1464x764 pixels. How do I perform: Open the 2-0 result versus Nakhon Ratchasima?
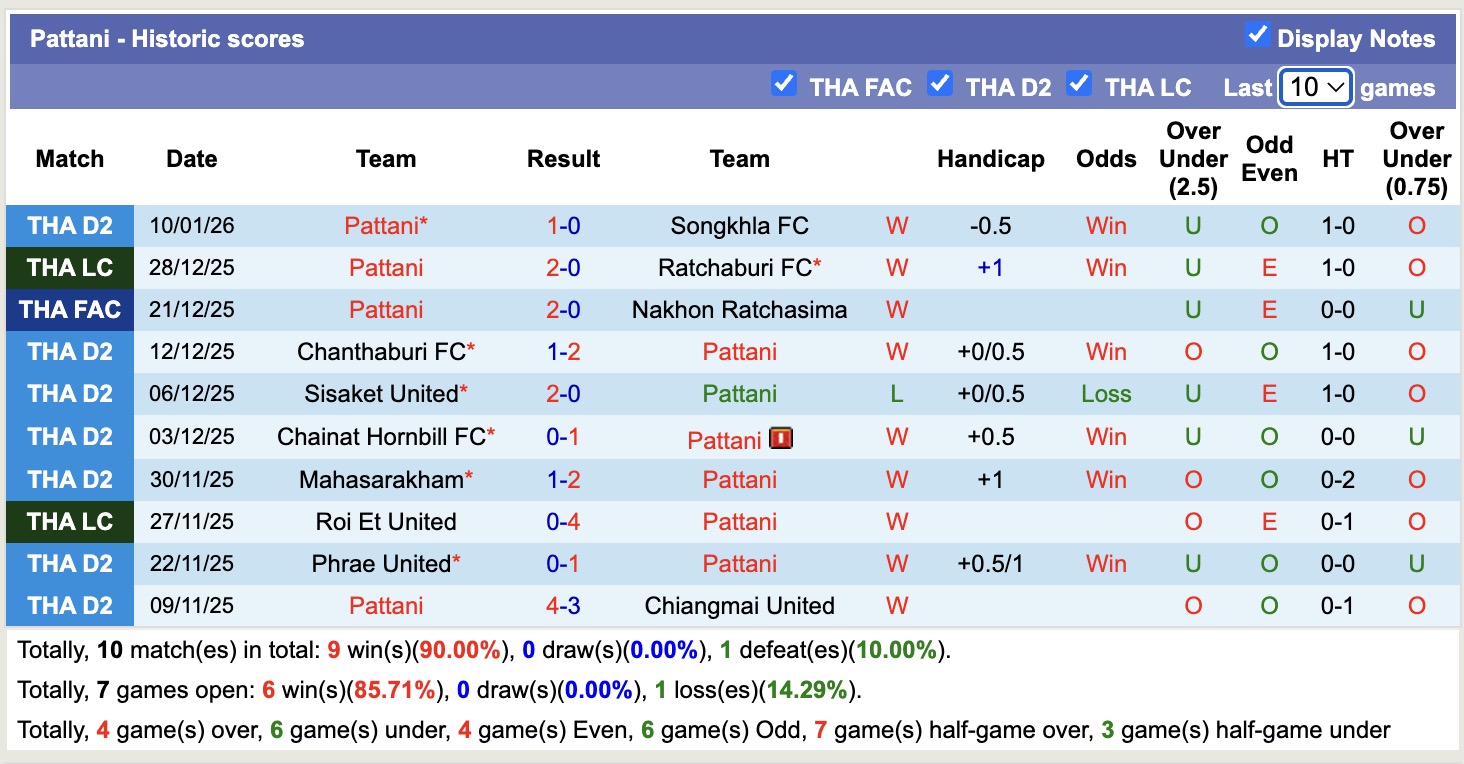pos(563,309)
